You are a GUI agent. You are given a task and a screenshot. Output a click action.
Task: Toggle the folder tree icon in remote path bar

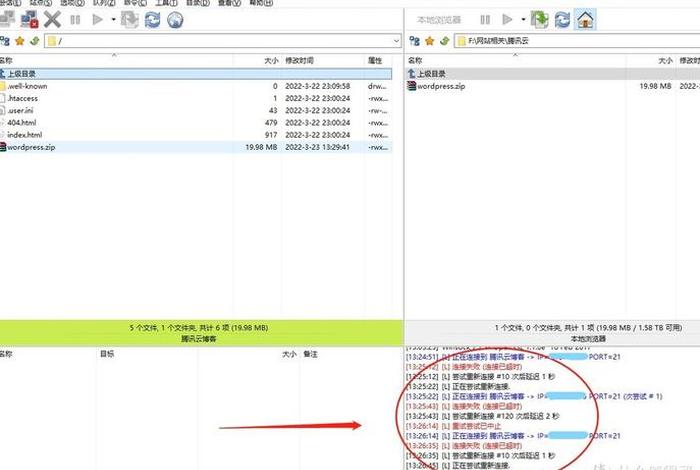tap(5, 41)
